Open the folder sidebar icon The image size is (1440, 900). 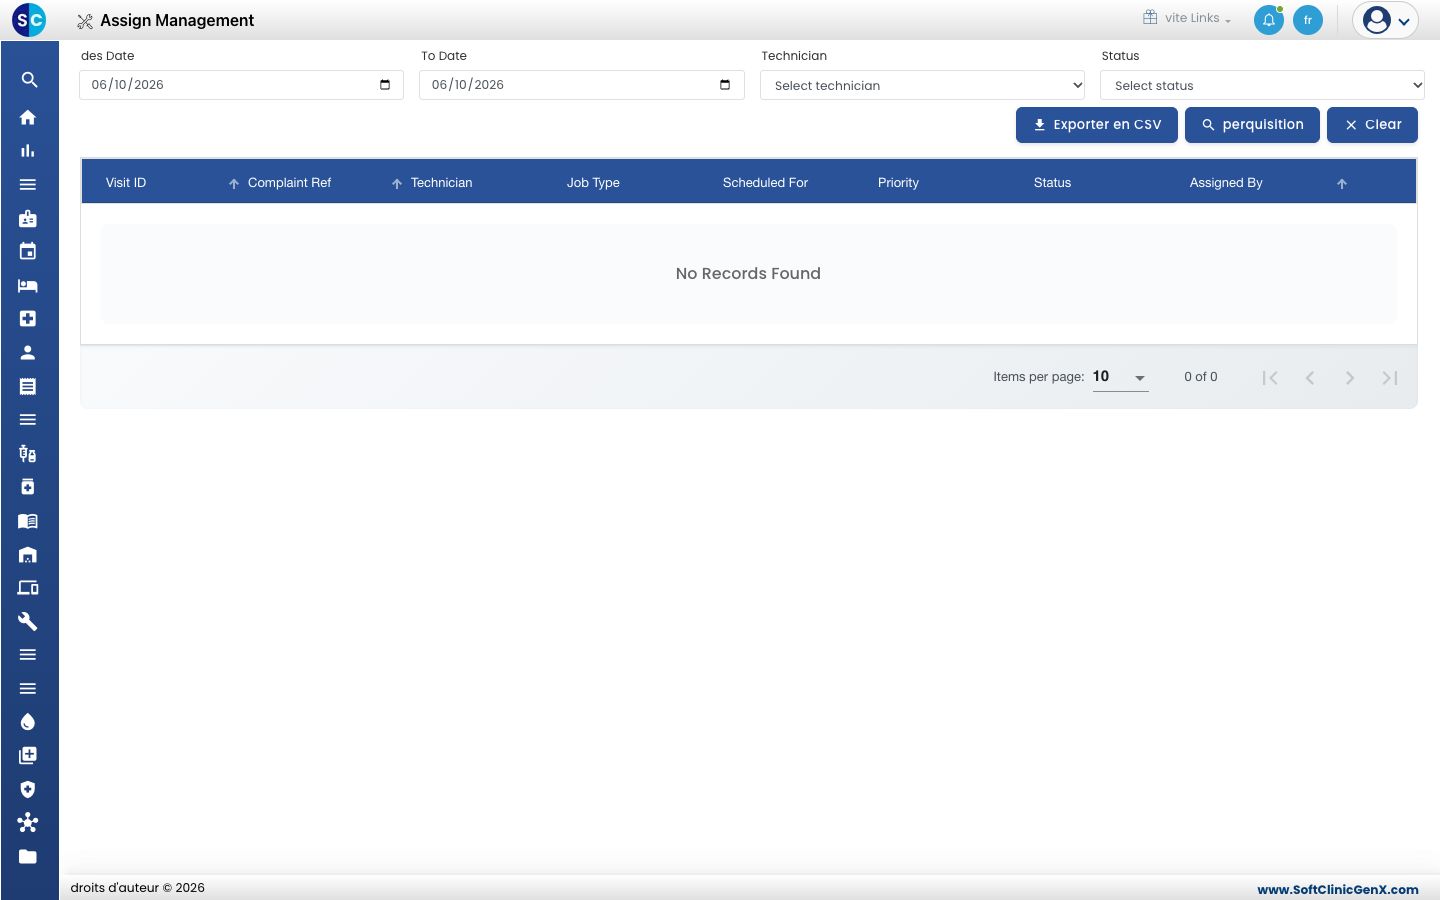(28, 857)
